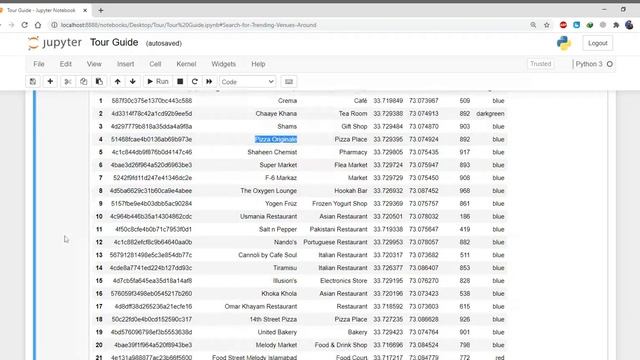
Task: Click the site information icon in address bar
Action: click(54, 25)
